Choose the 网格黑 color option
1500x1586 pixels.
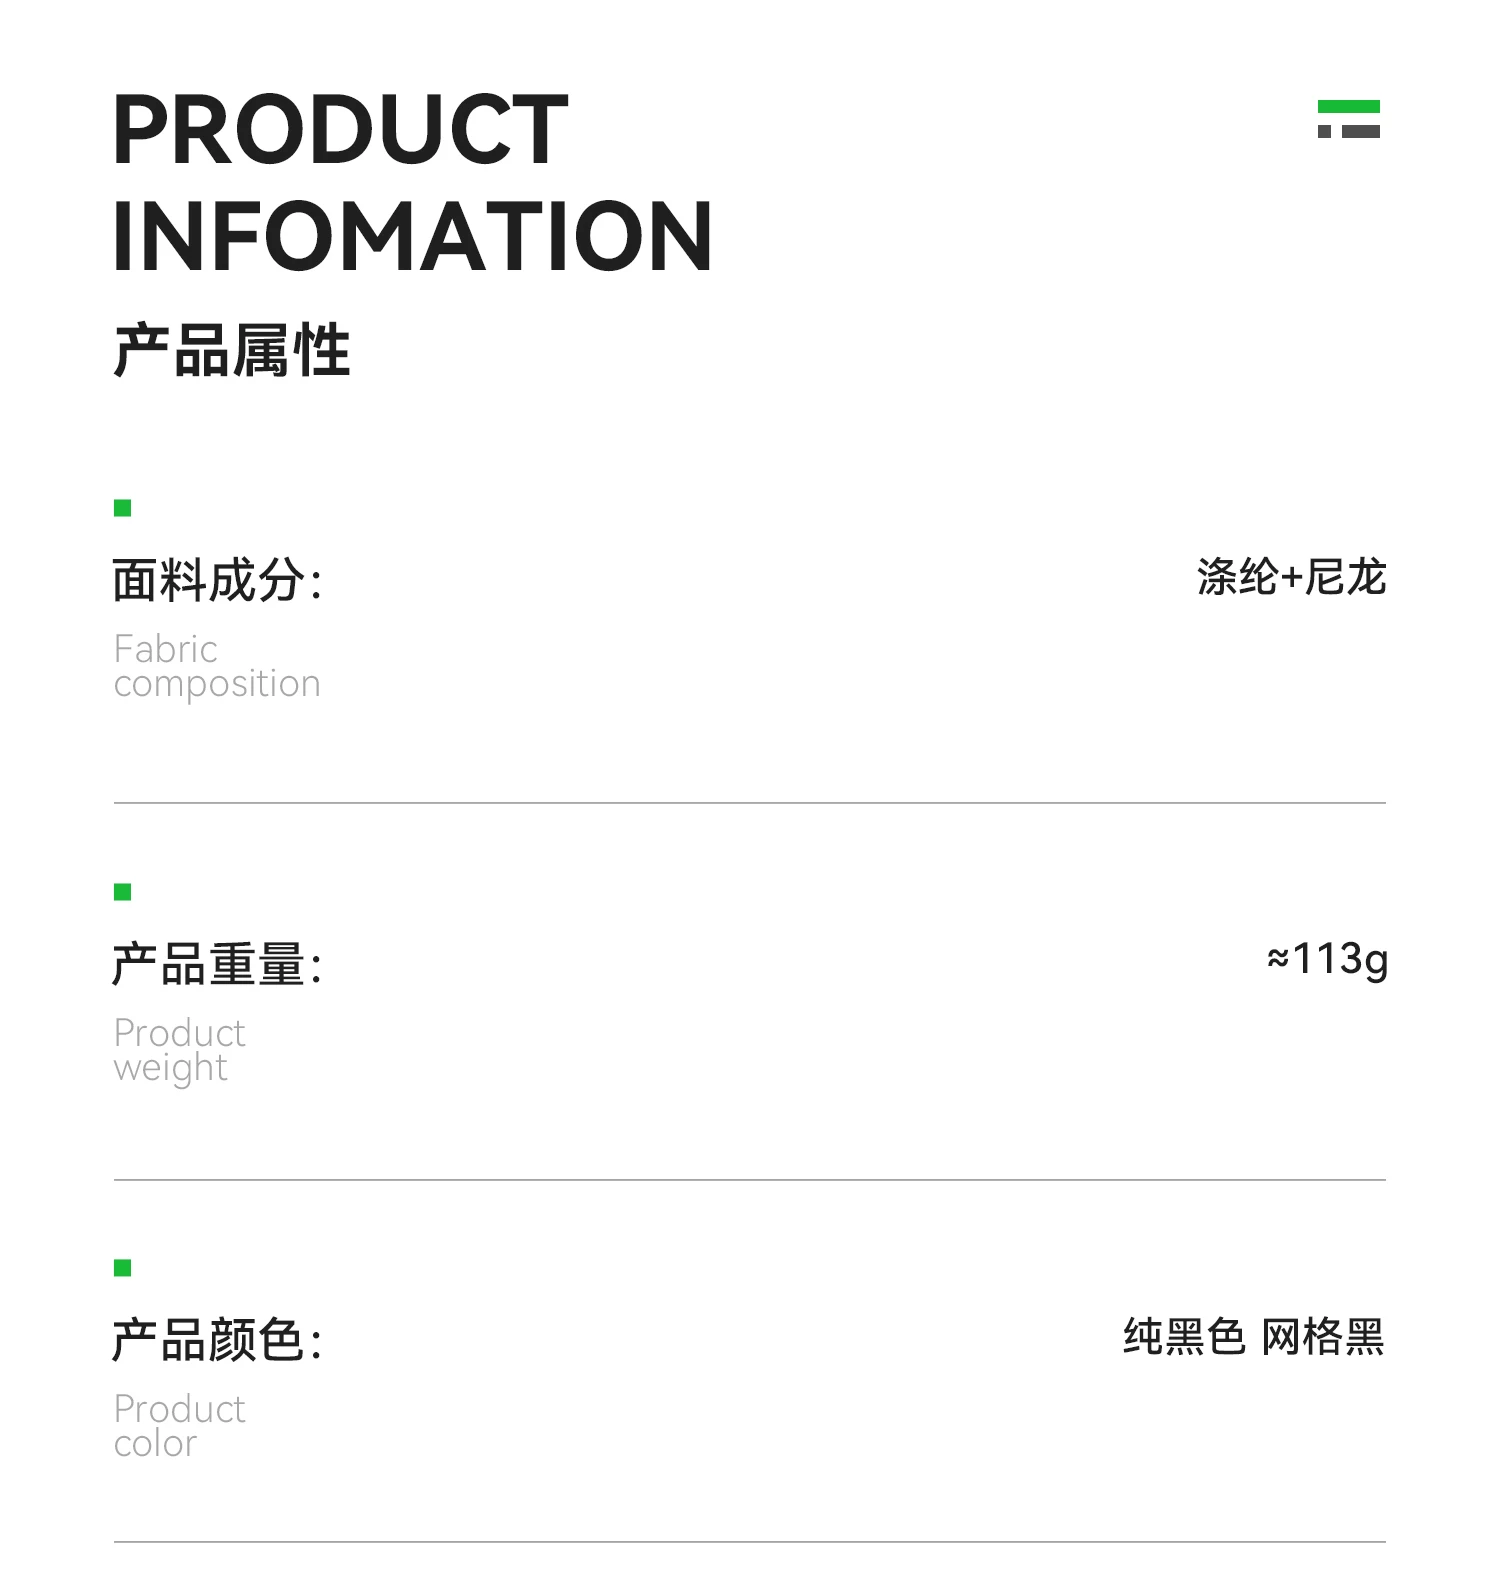pyautogui.click(x=1322, y=1337)
